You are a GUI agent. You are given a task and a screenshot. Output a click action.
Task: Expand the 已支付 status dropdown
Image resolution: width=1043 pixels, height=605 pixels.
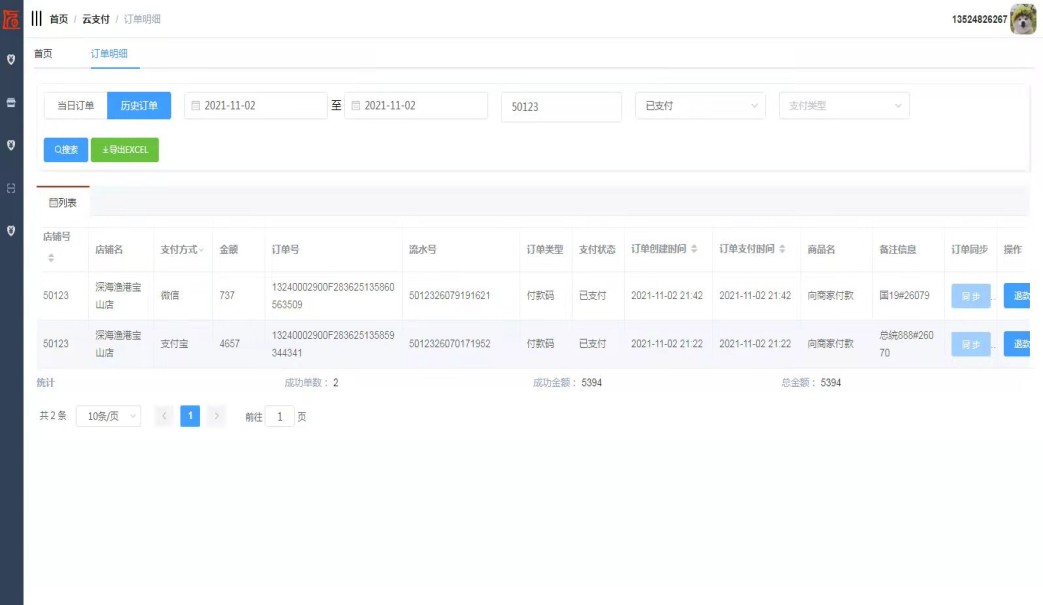click(x=699, y=106)
